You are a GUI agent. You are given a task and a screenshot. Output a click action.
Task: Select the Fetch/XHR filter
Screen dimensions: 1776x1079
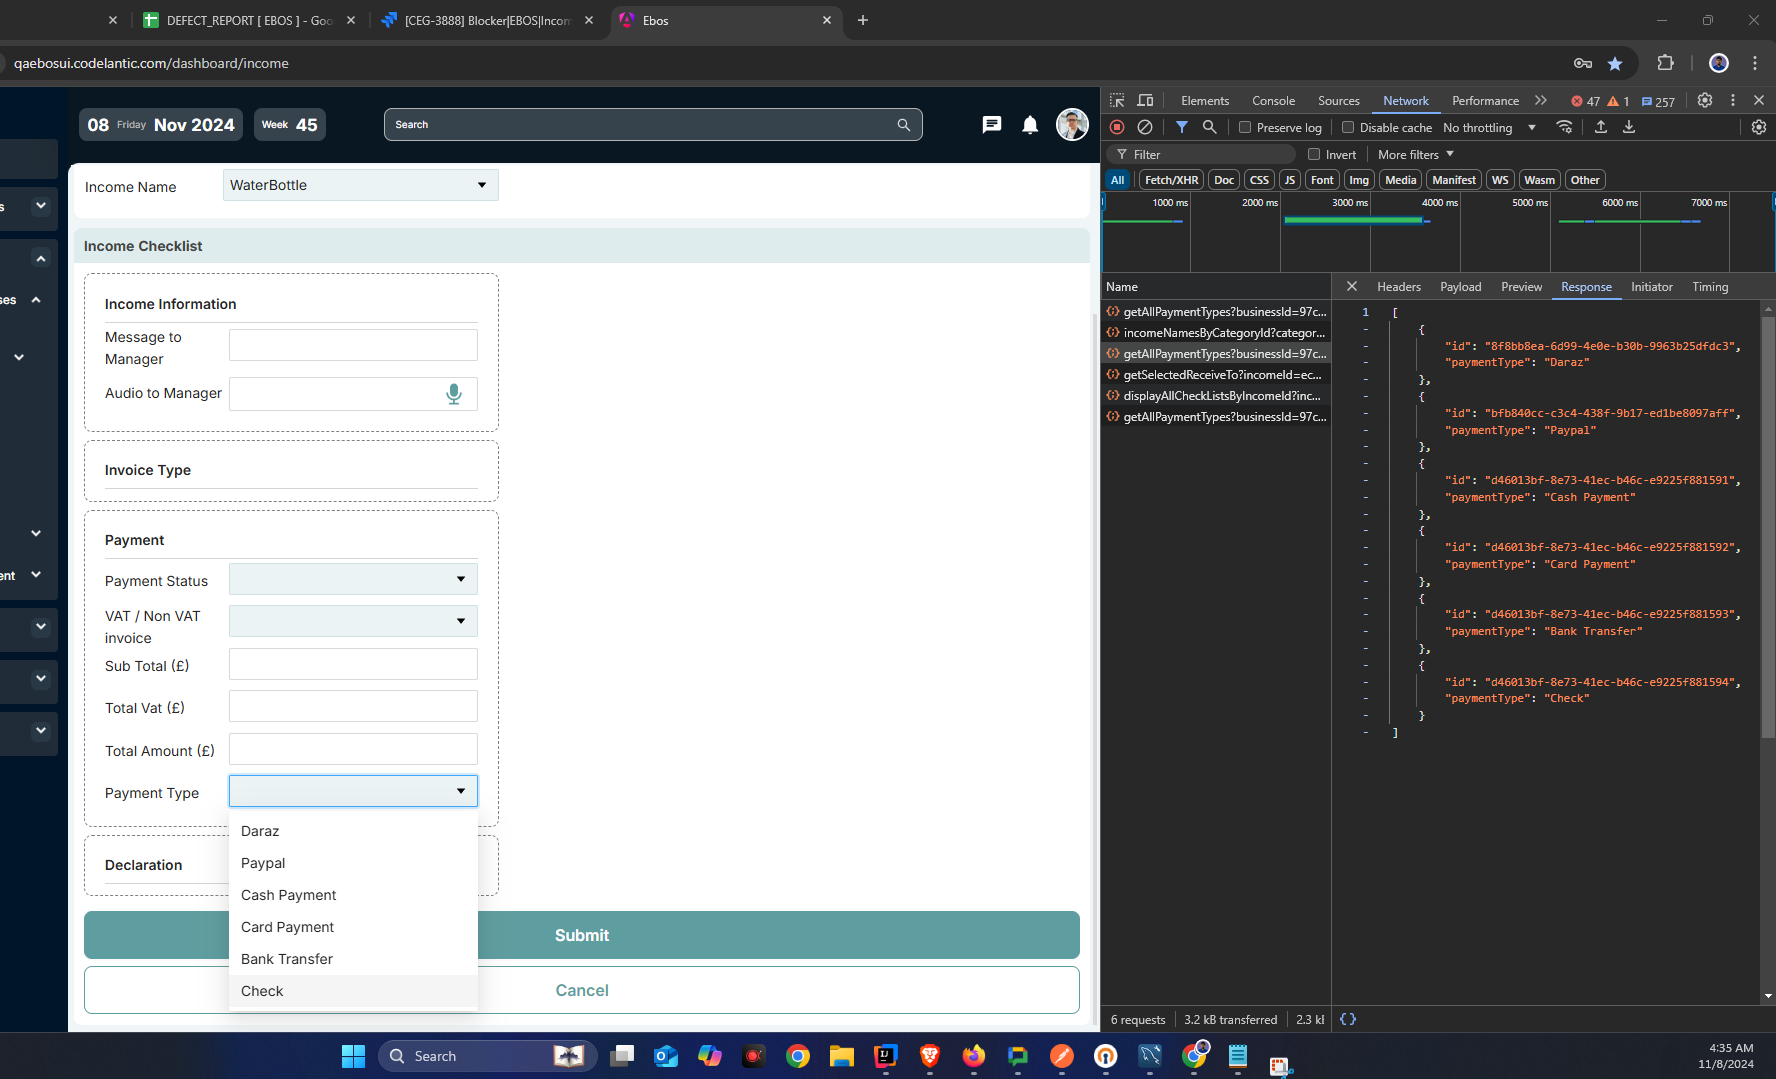point(1171,180)
